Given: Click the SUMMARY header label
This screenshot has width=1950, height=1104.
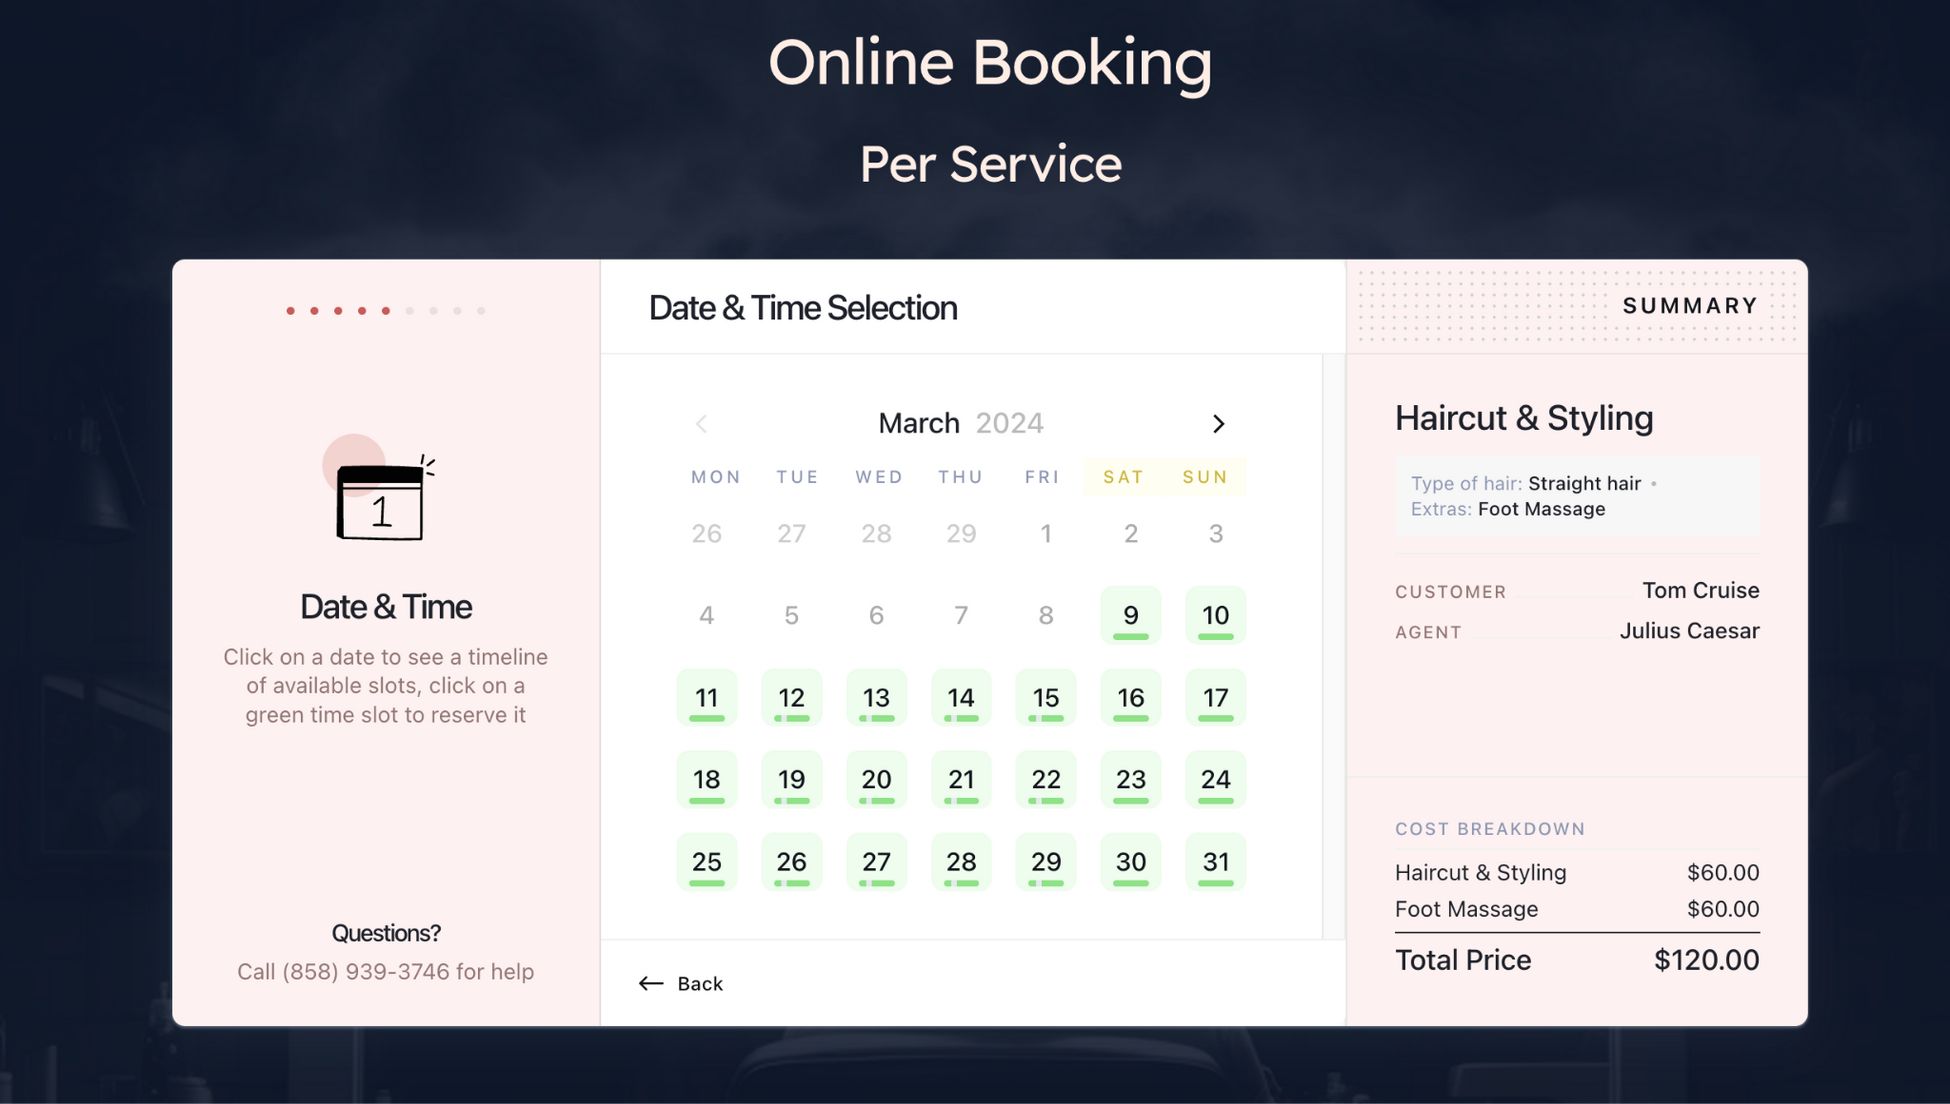Looking at the screenshot, I should (x=1690, y=306).
